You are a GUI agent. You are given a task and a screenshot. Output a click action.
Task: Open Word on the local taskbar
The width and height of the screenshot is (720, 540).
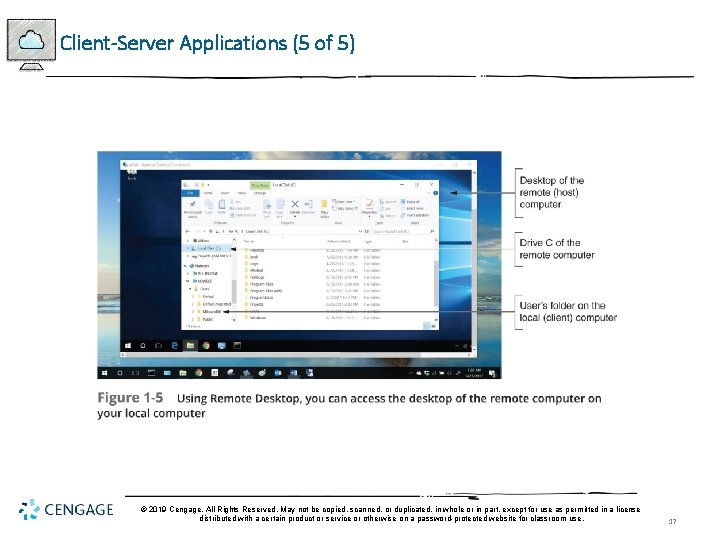[x=294, y=373]
